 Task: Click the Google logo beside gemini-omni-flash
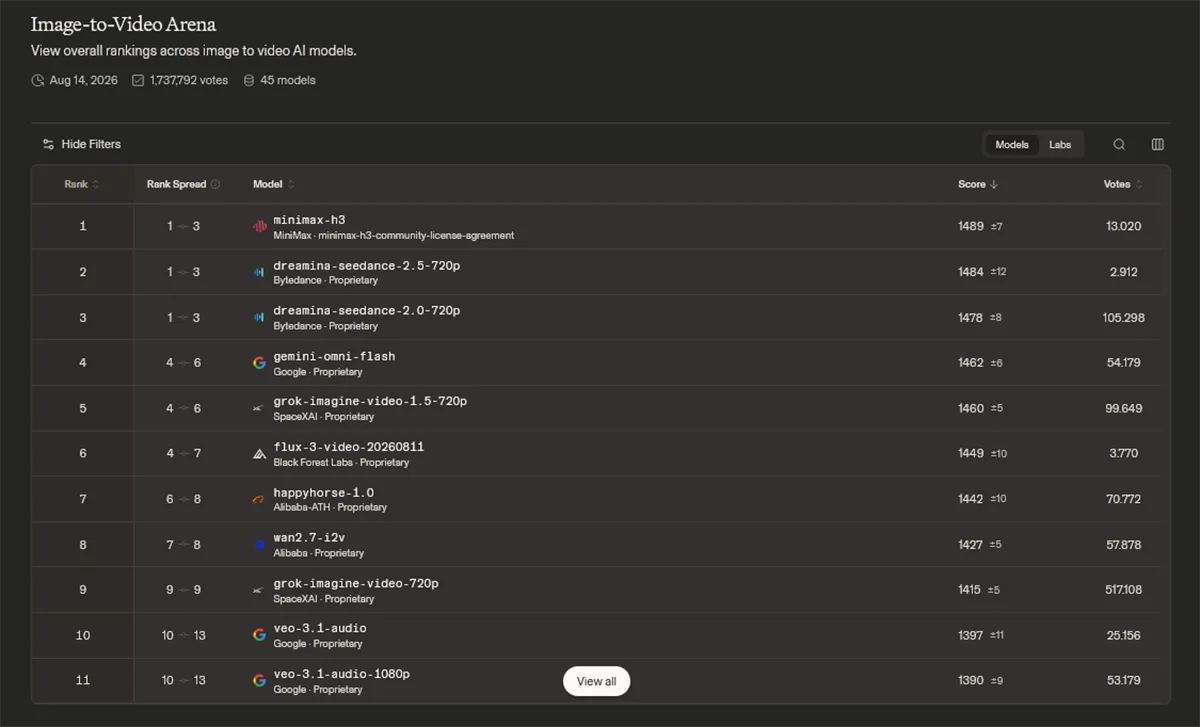click(259, 363)
